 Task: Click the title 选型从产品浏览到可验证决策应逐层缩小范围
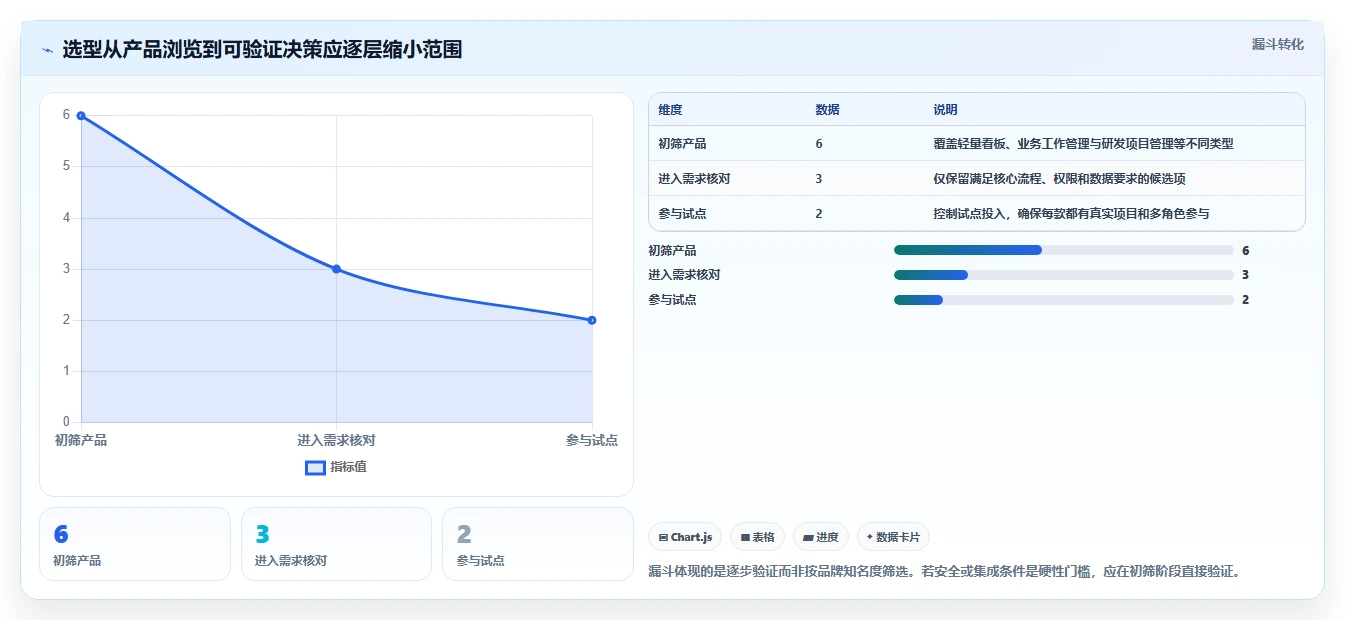coord(262,50)
